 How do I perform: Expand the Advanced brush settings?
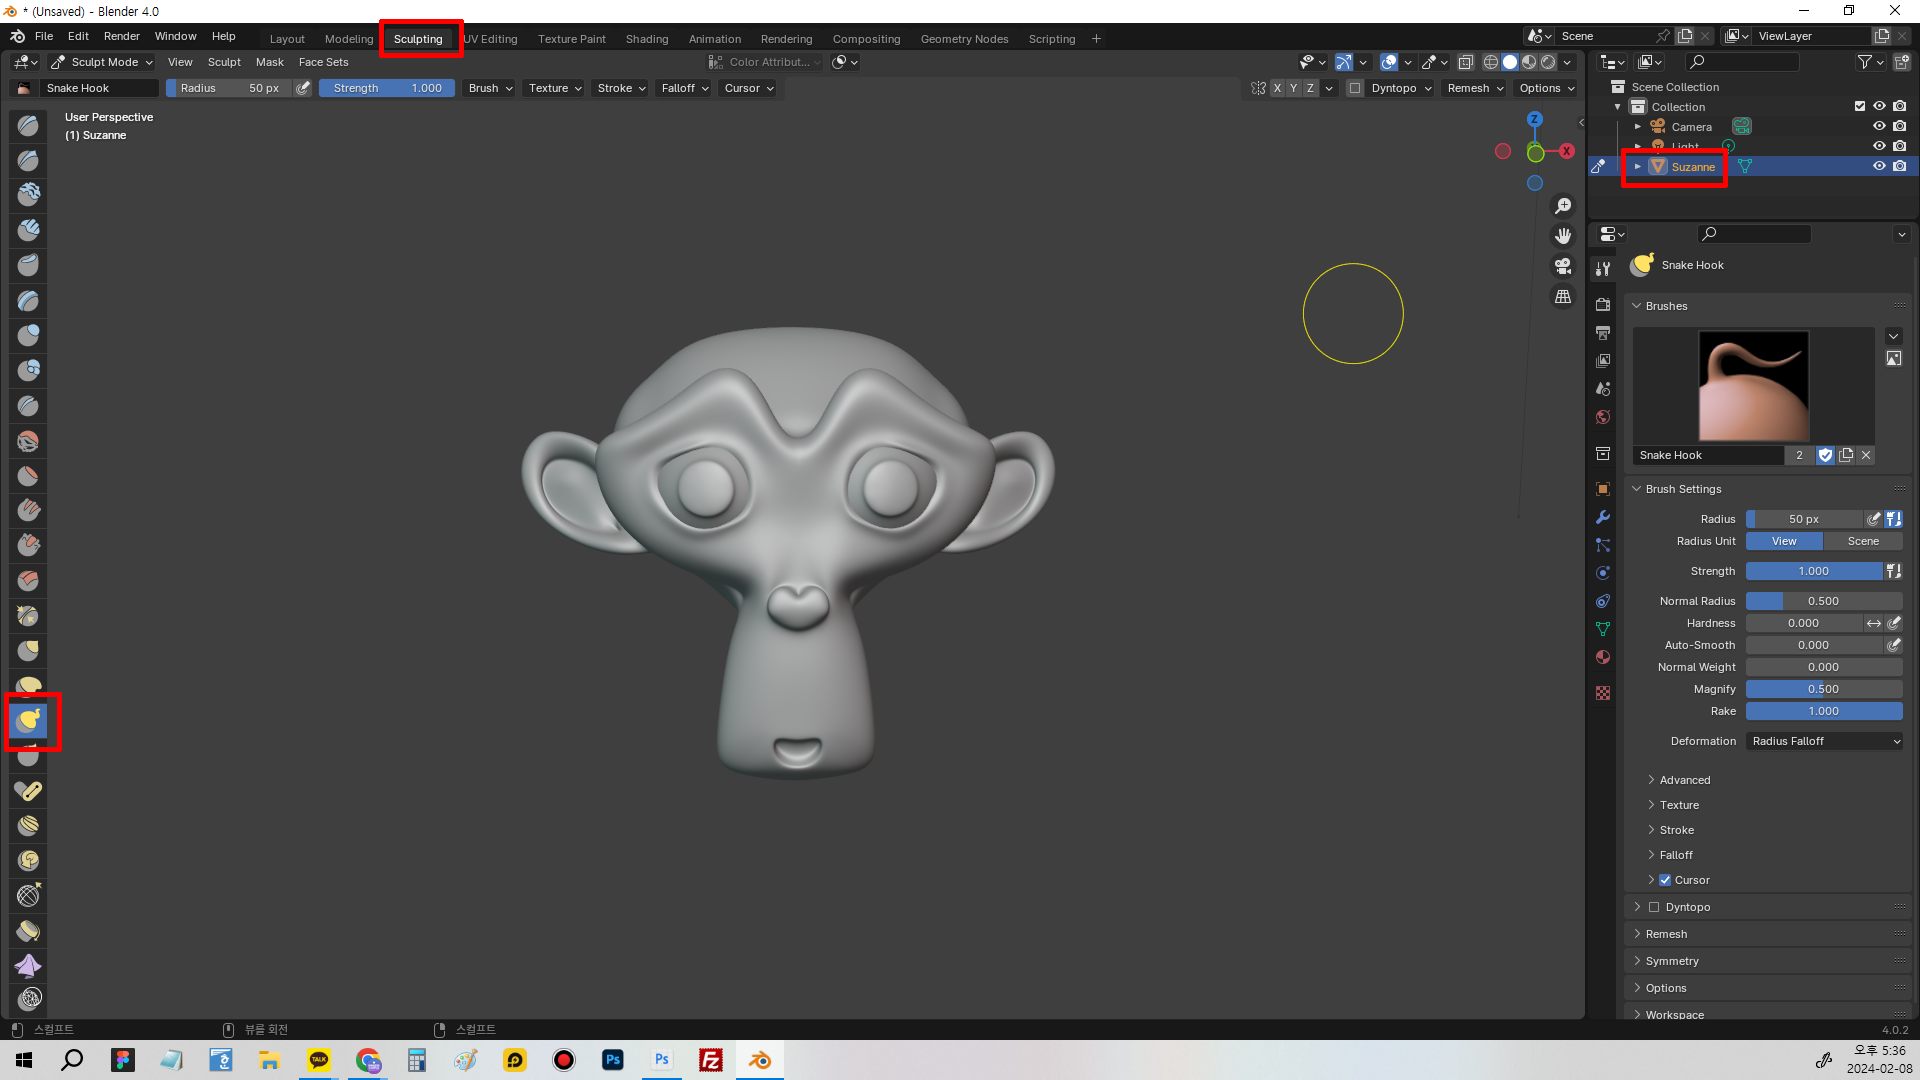(1685, 780)
